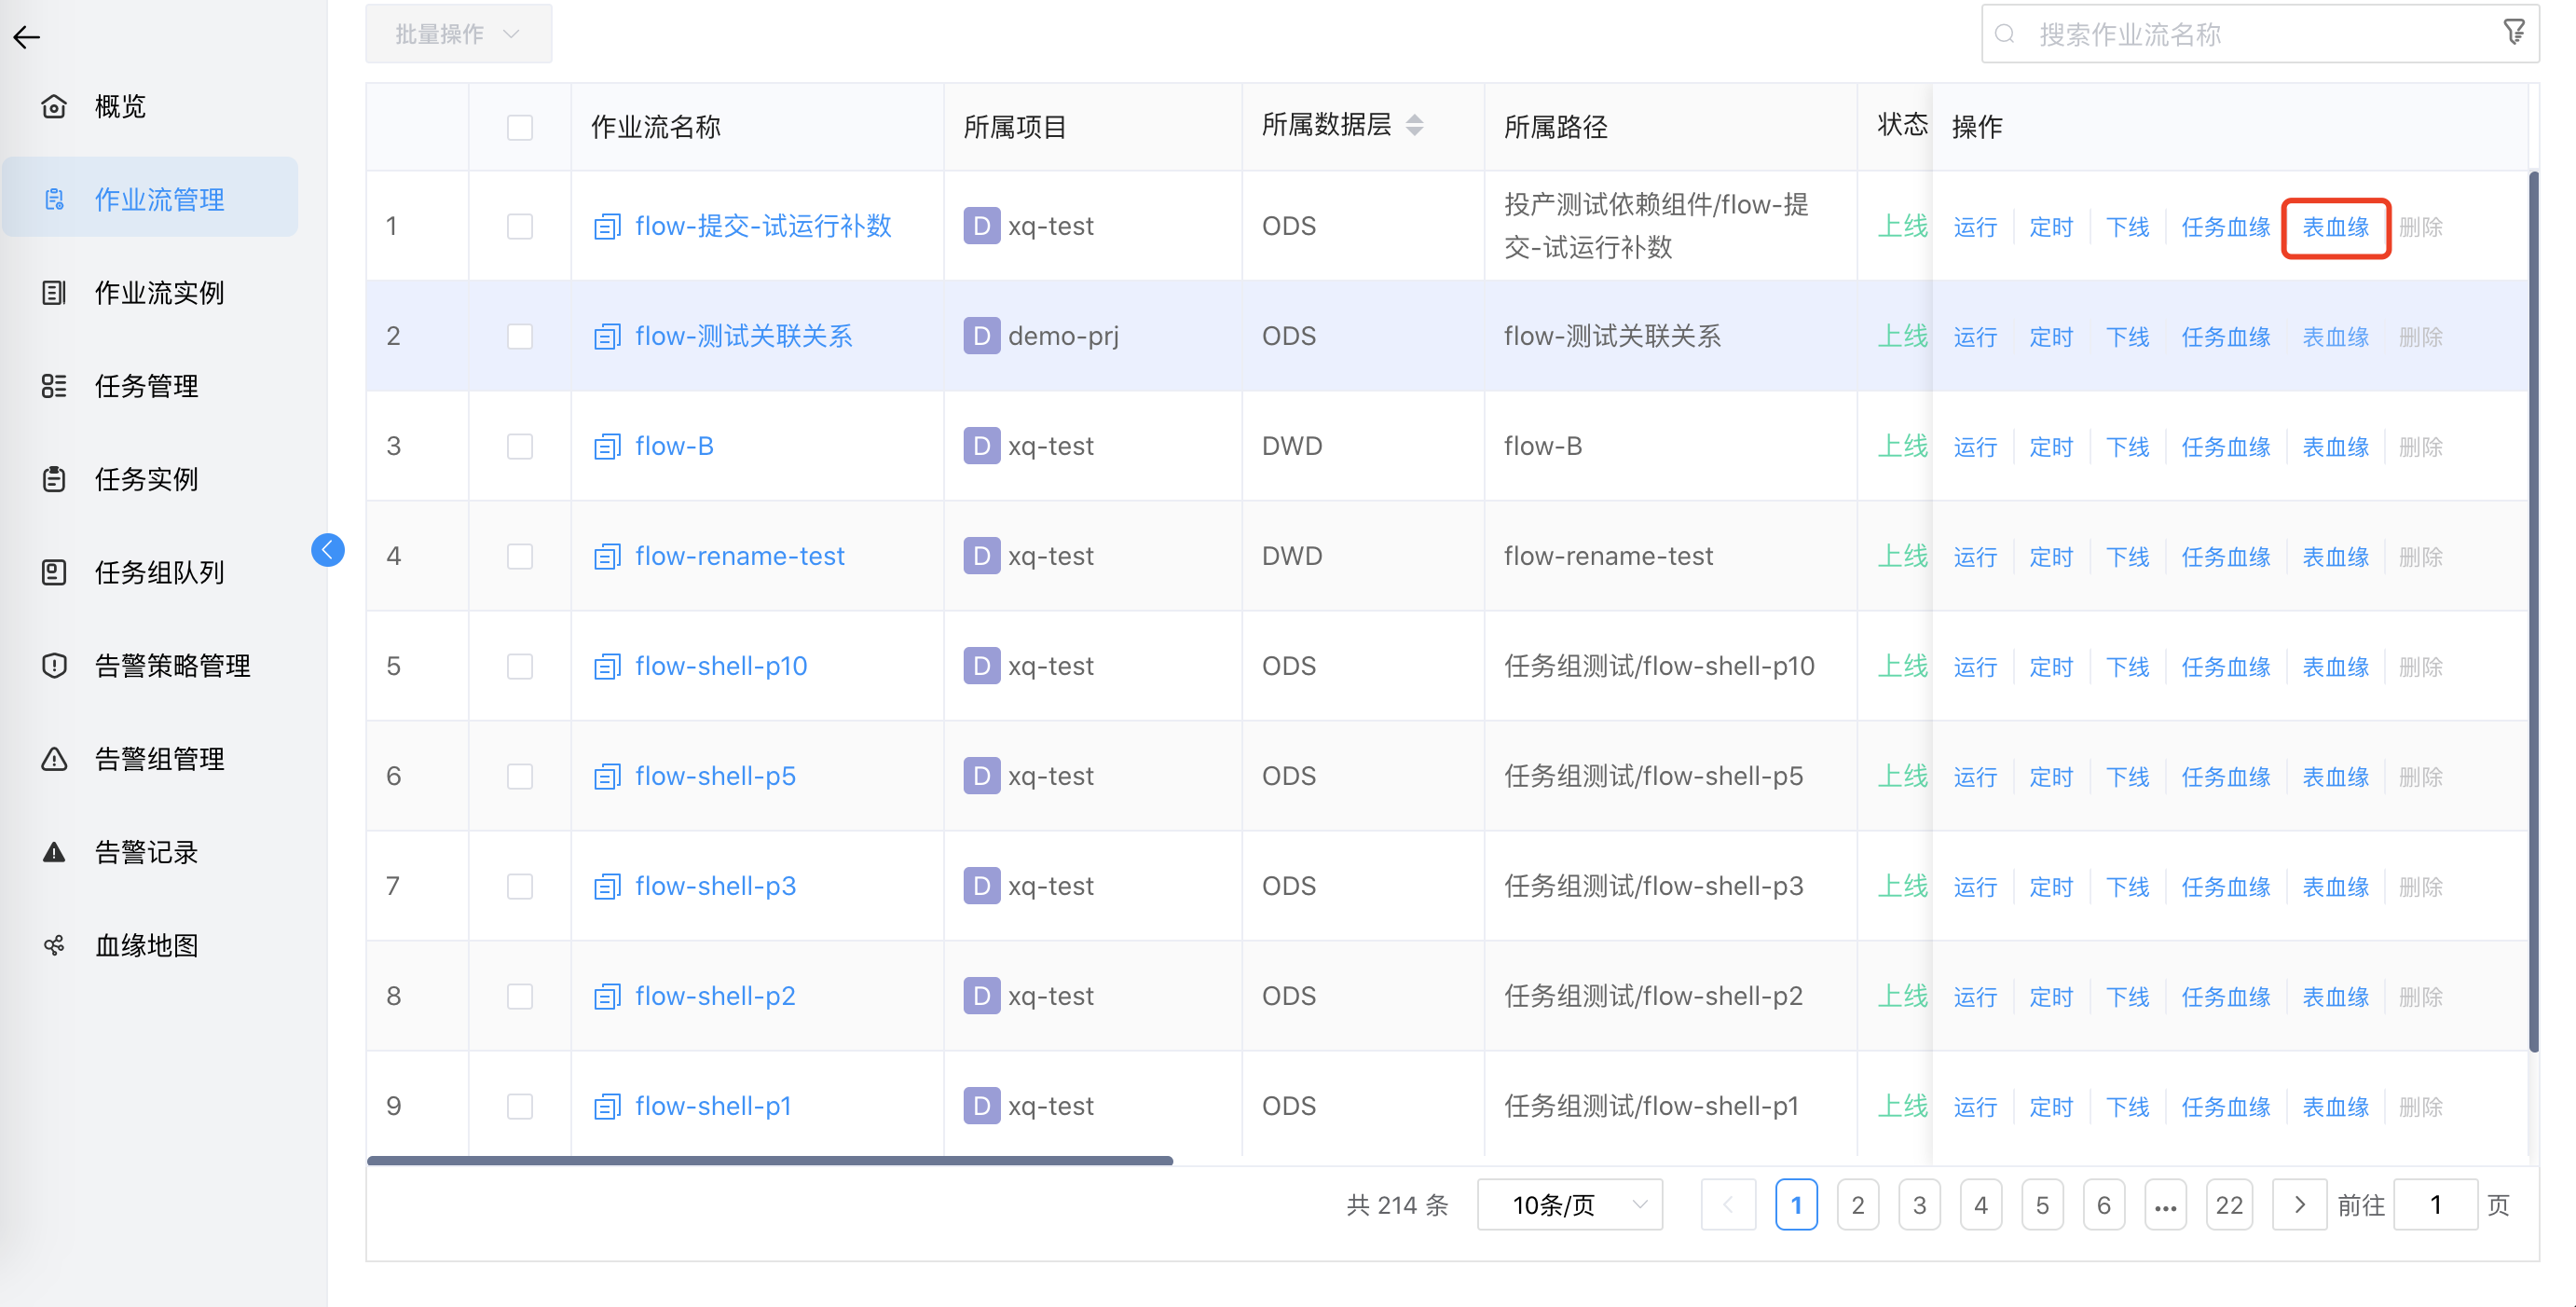This screenshot has width=2576, height=1307.
Task: Select 任务管理 in the sidebar
Action: [146, 386]
